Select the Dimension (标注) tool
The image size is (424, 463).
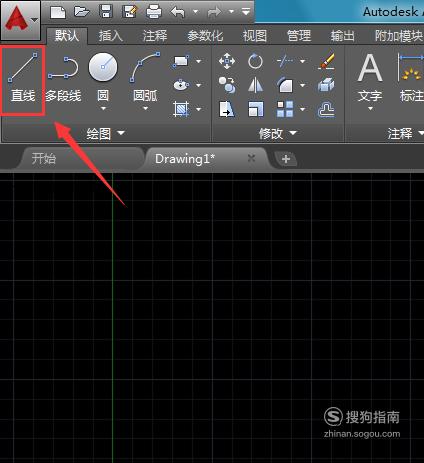tap(411, 78)
